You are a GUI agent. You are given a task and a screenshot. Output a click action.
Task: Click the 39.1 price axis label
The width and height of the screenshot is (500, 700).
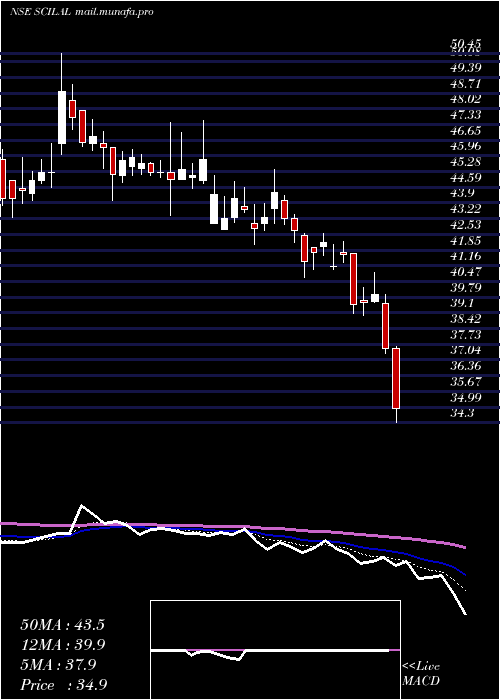pyautogui.click(x=463, y=303)
